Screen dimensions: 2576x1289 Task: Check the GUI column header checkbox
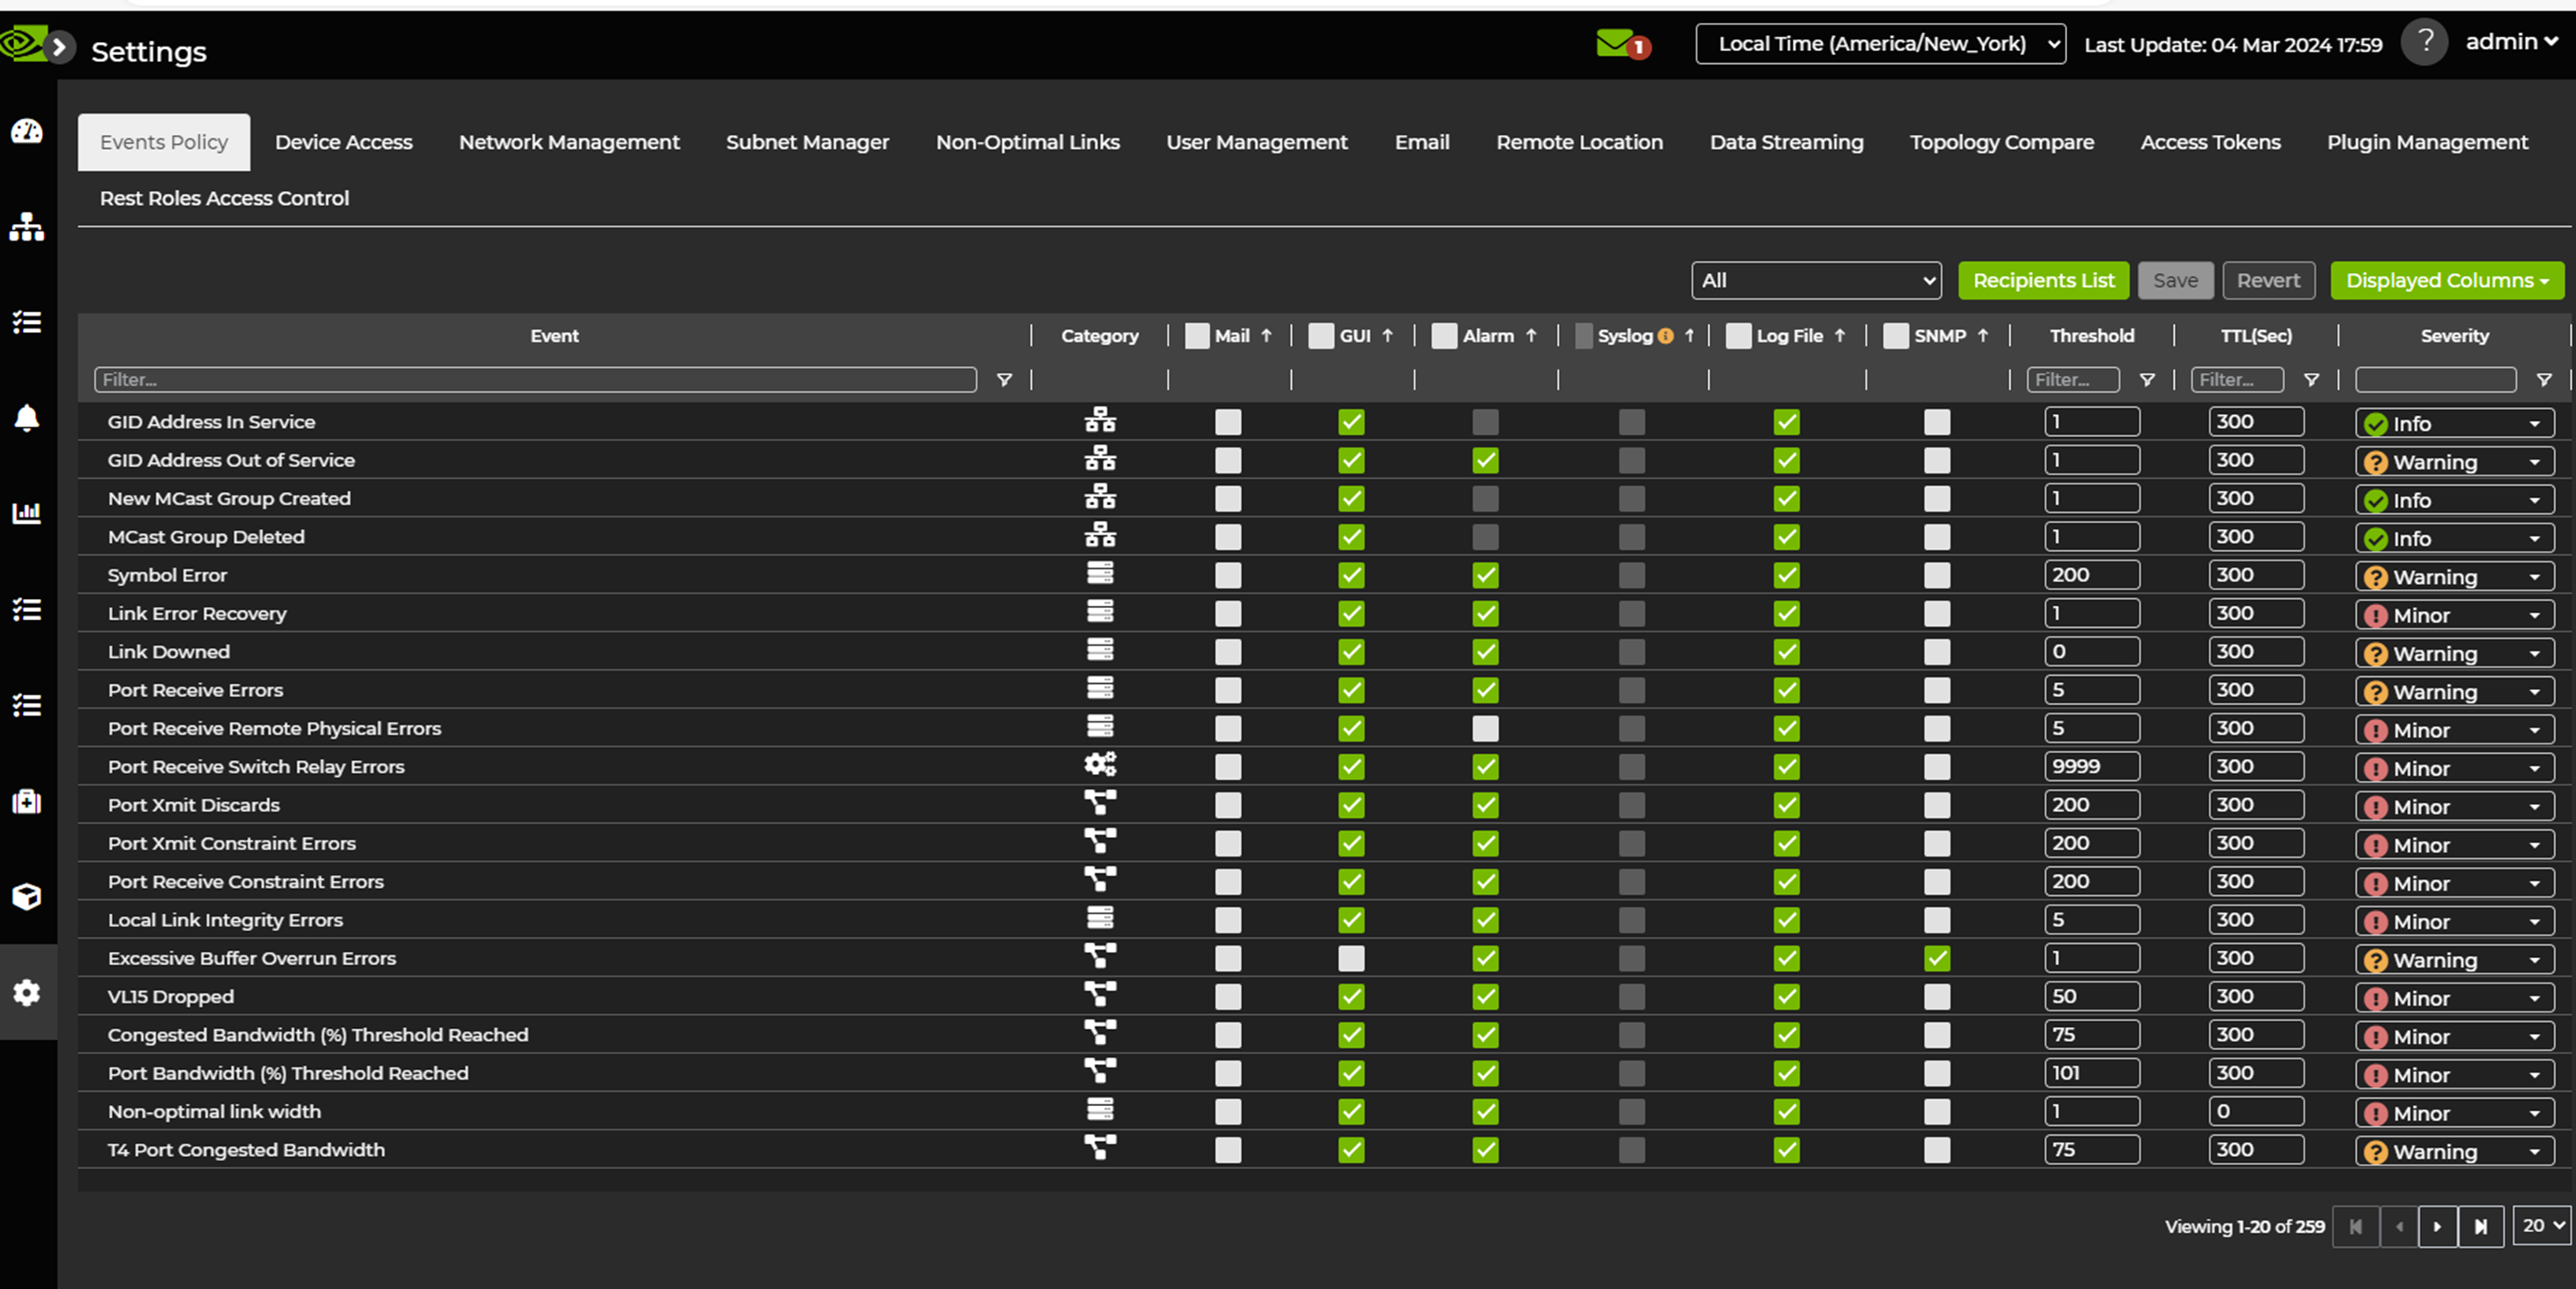(x=1321, y=336)
